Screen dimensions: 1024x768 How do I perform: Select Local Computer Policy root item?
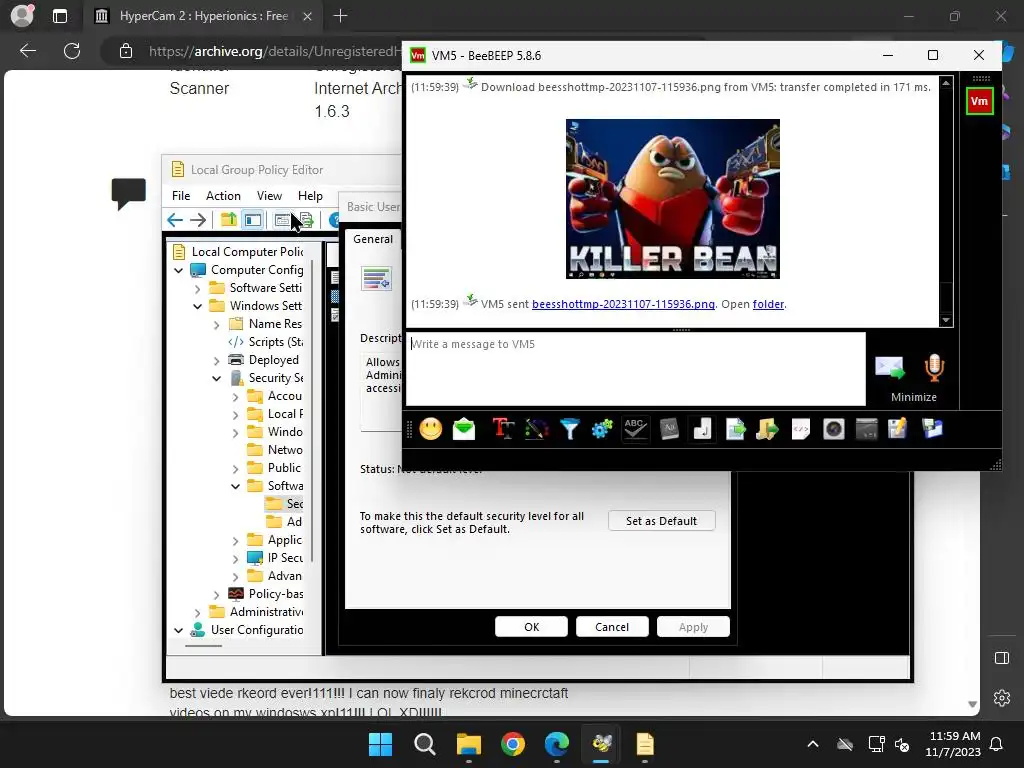pyautogui.click(x=238, y=251)
